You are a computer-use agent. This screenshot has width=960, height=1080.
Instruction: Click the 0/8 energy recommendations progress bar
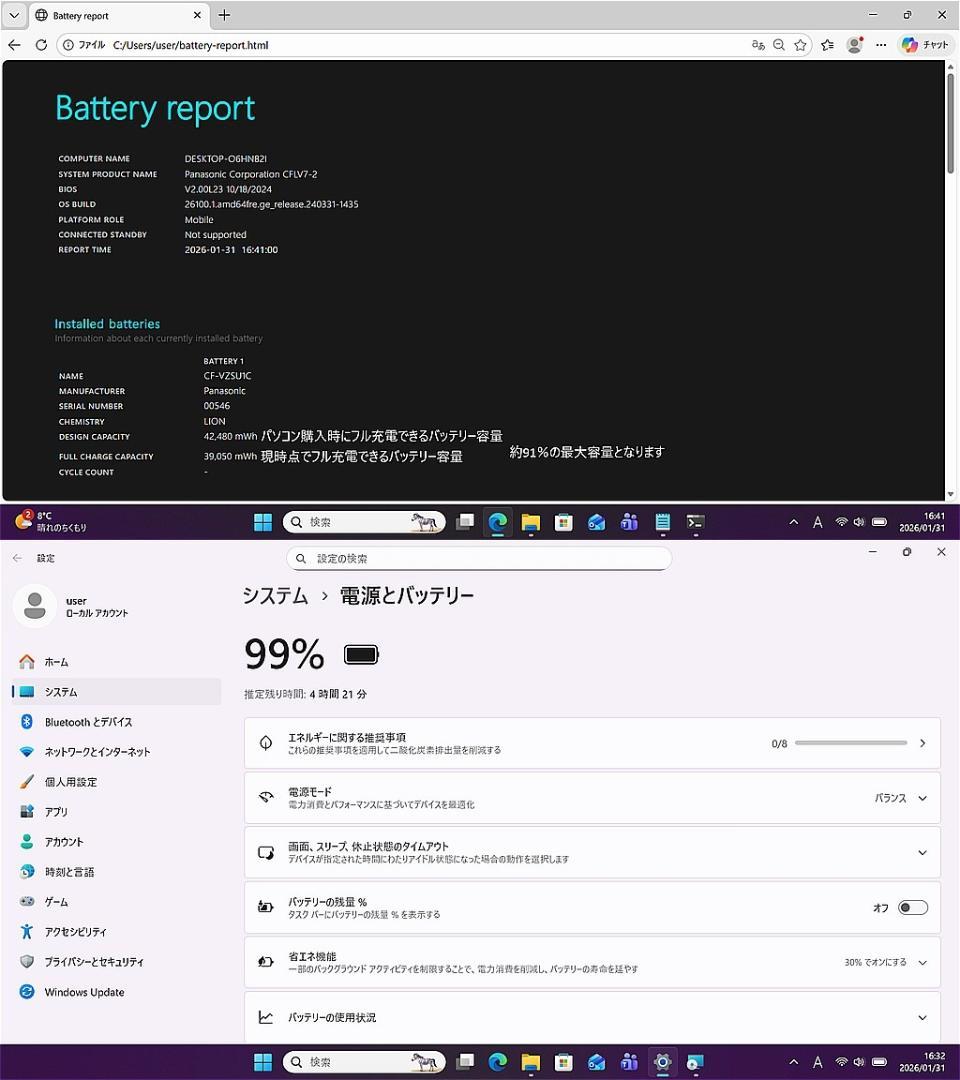click(849, 743)
